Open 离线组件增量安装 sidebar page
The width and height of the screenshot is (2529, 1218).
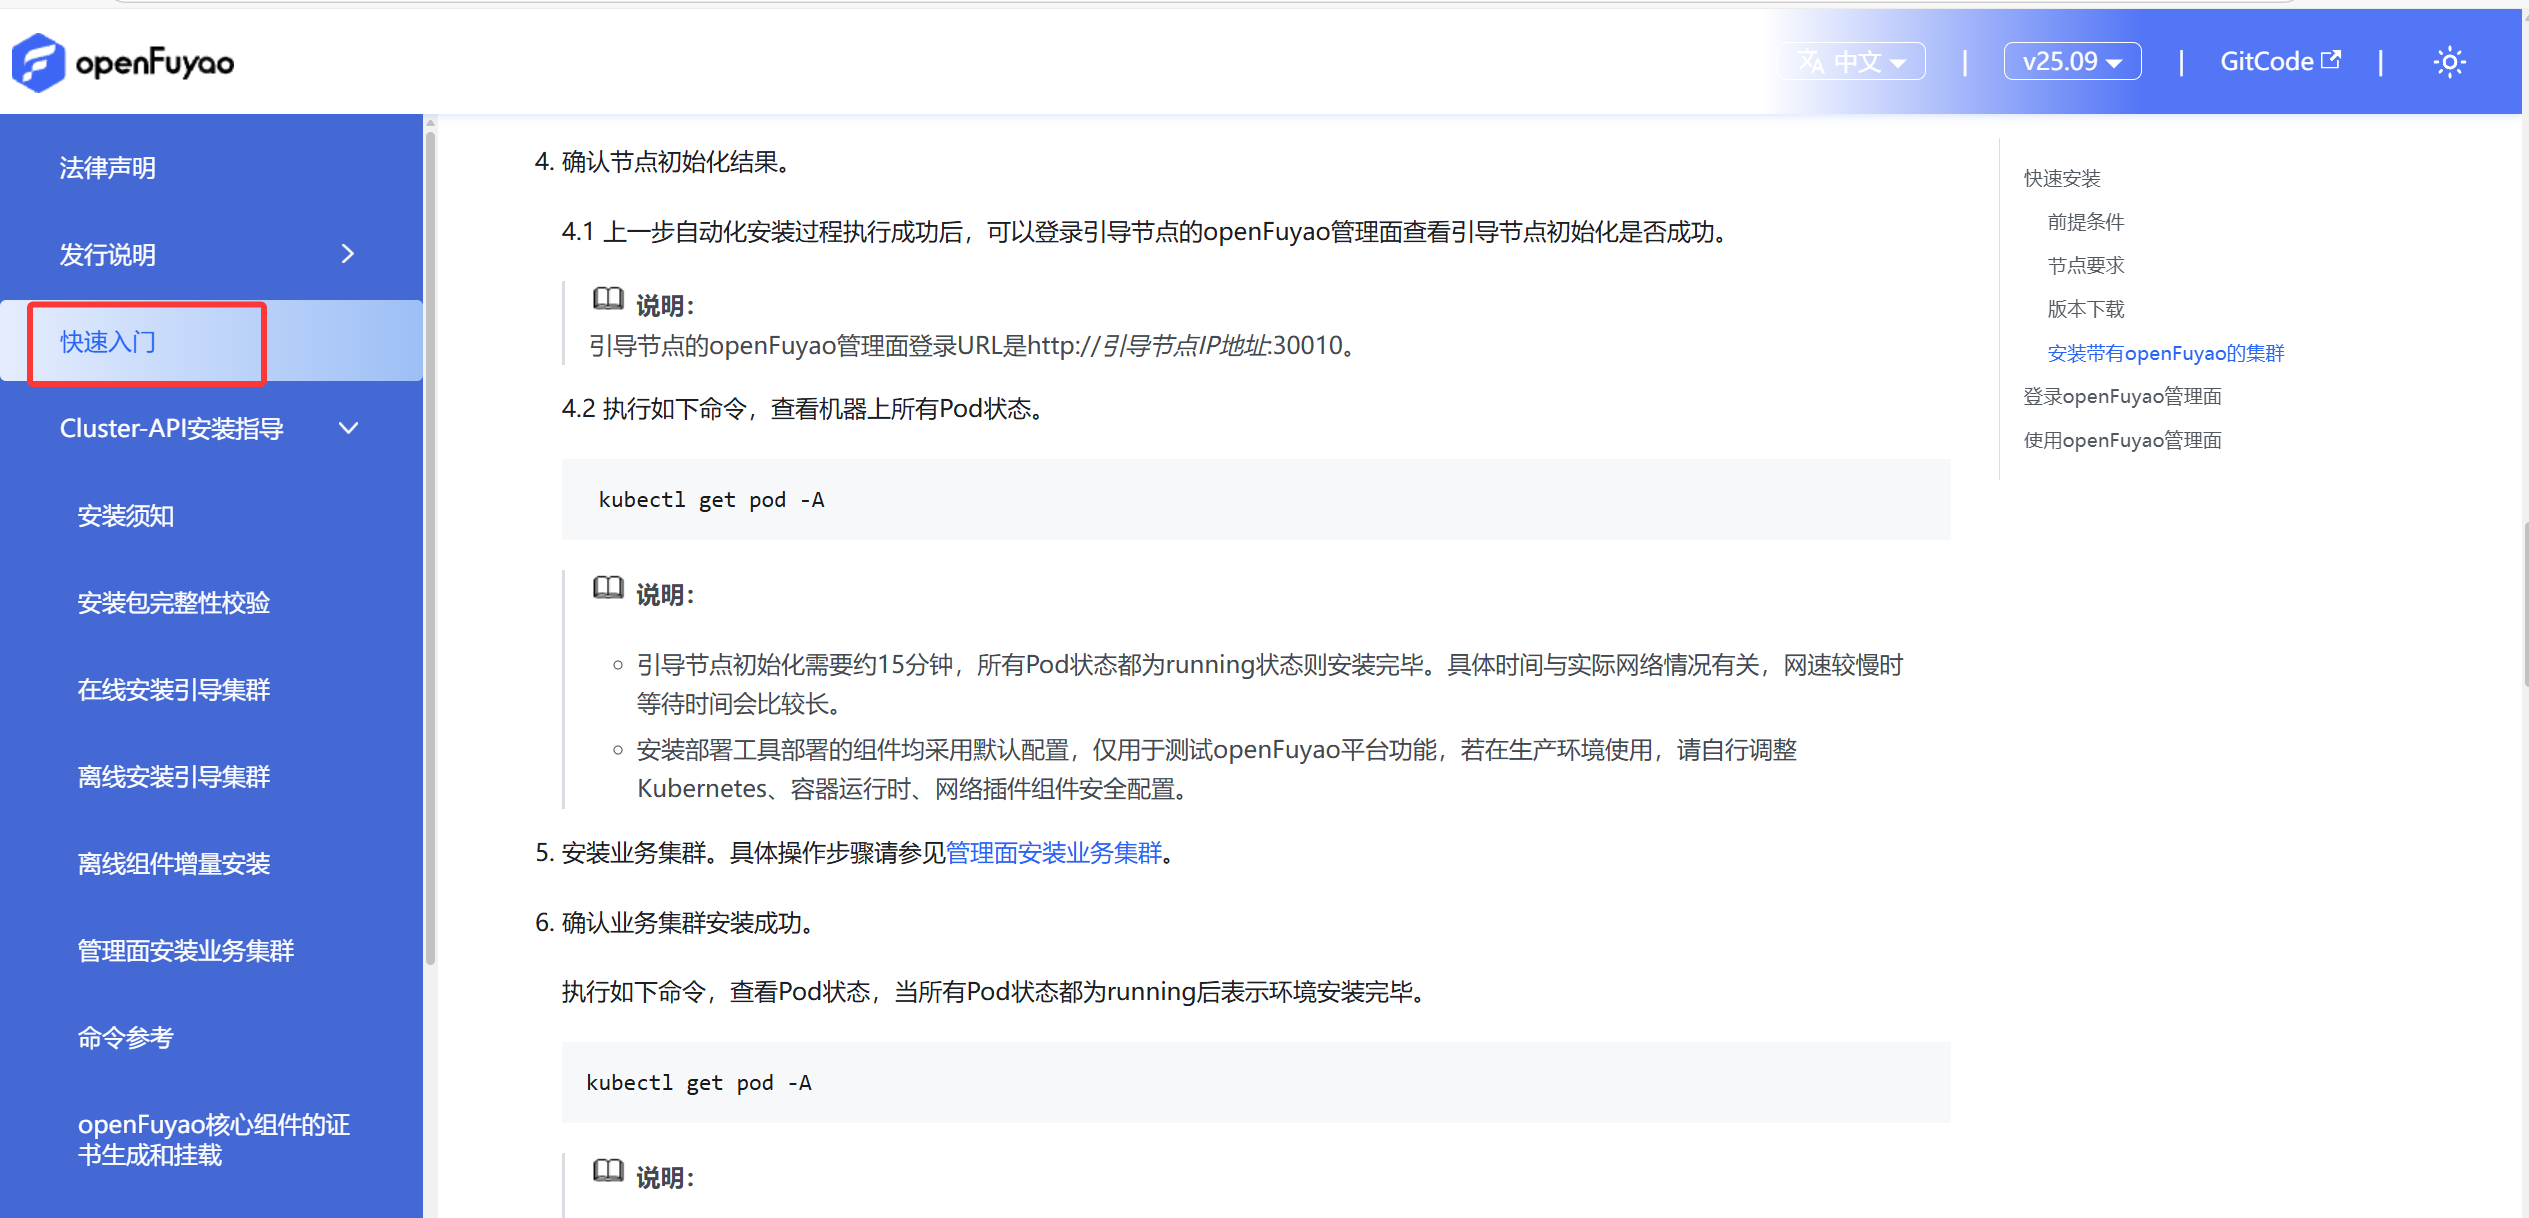[x=174, y=864]
